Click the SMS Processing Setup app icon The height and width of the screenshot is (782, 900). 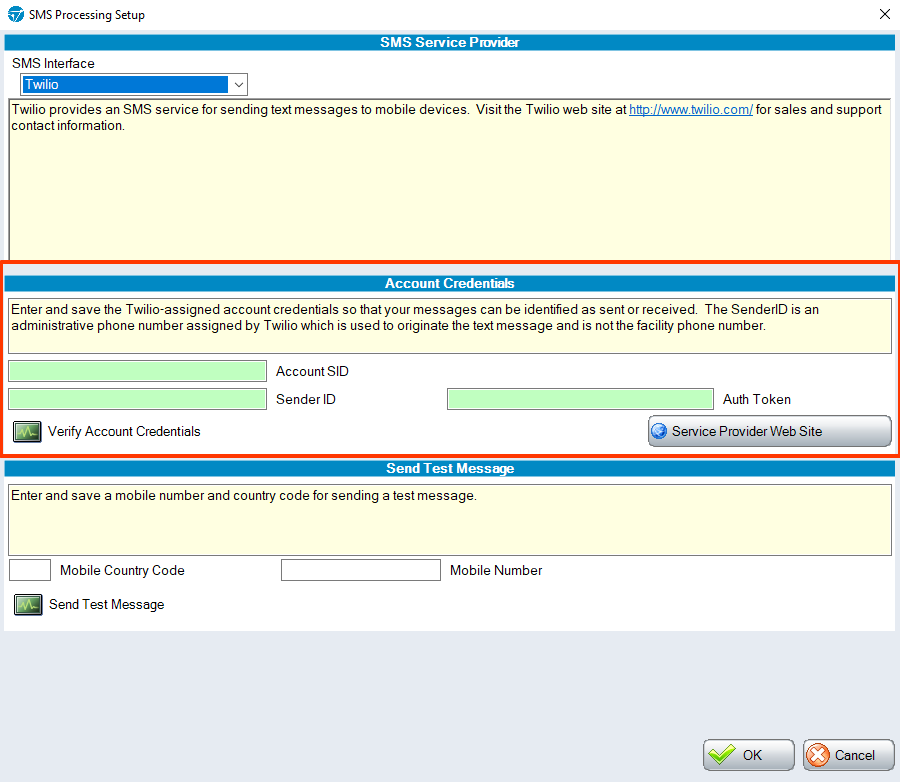pyautogui.click(x=15, y=14)
